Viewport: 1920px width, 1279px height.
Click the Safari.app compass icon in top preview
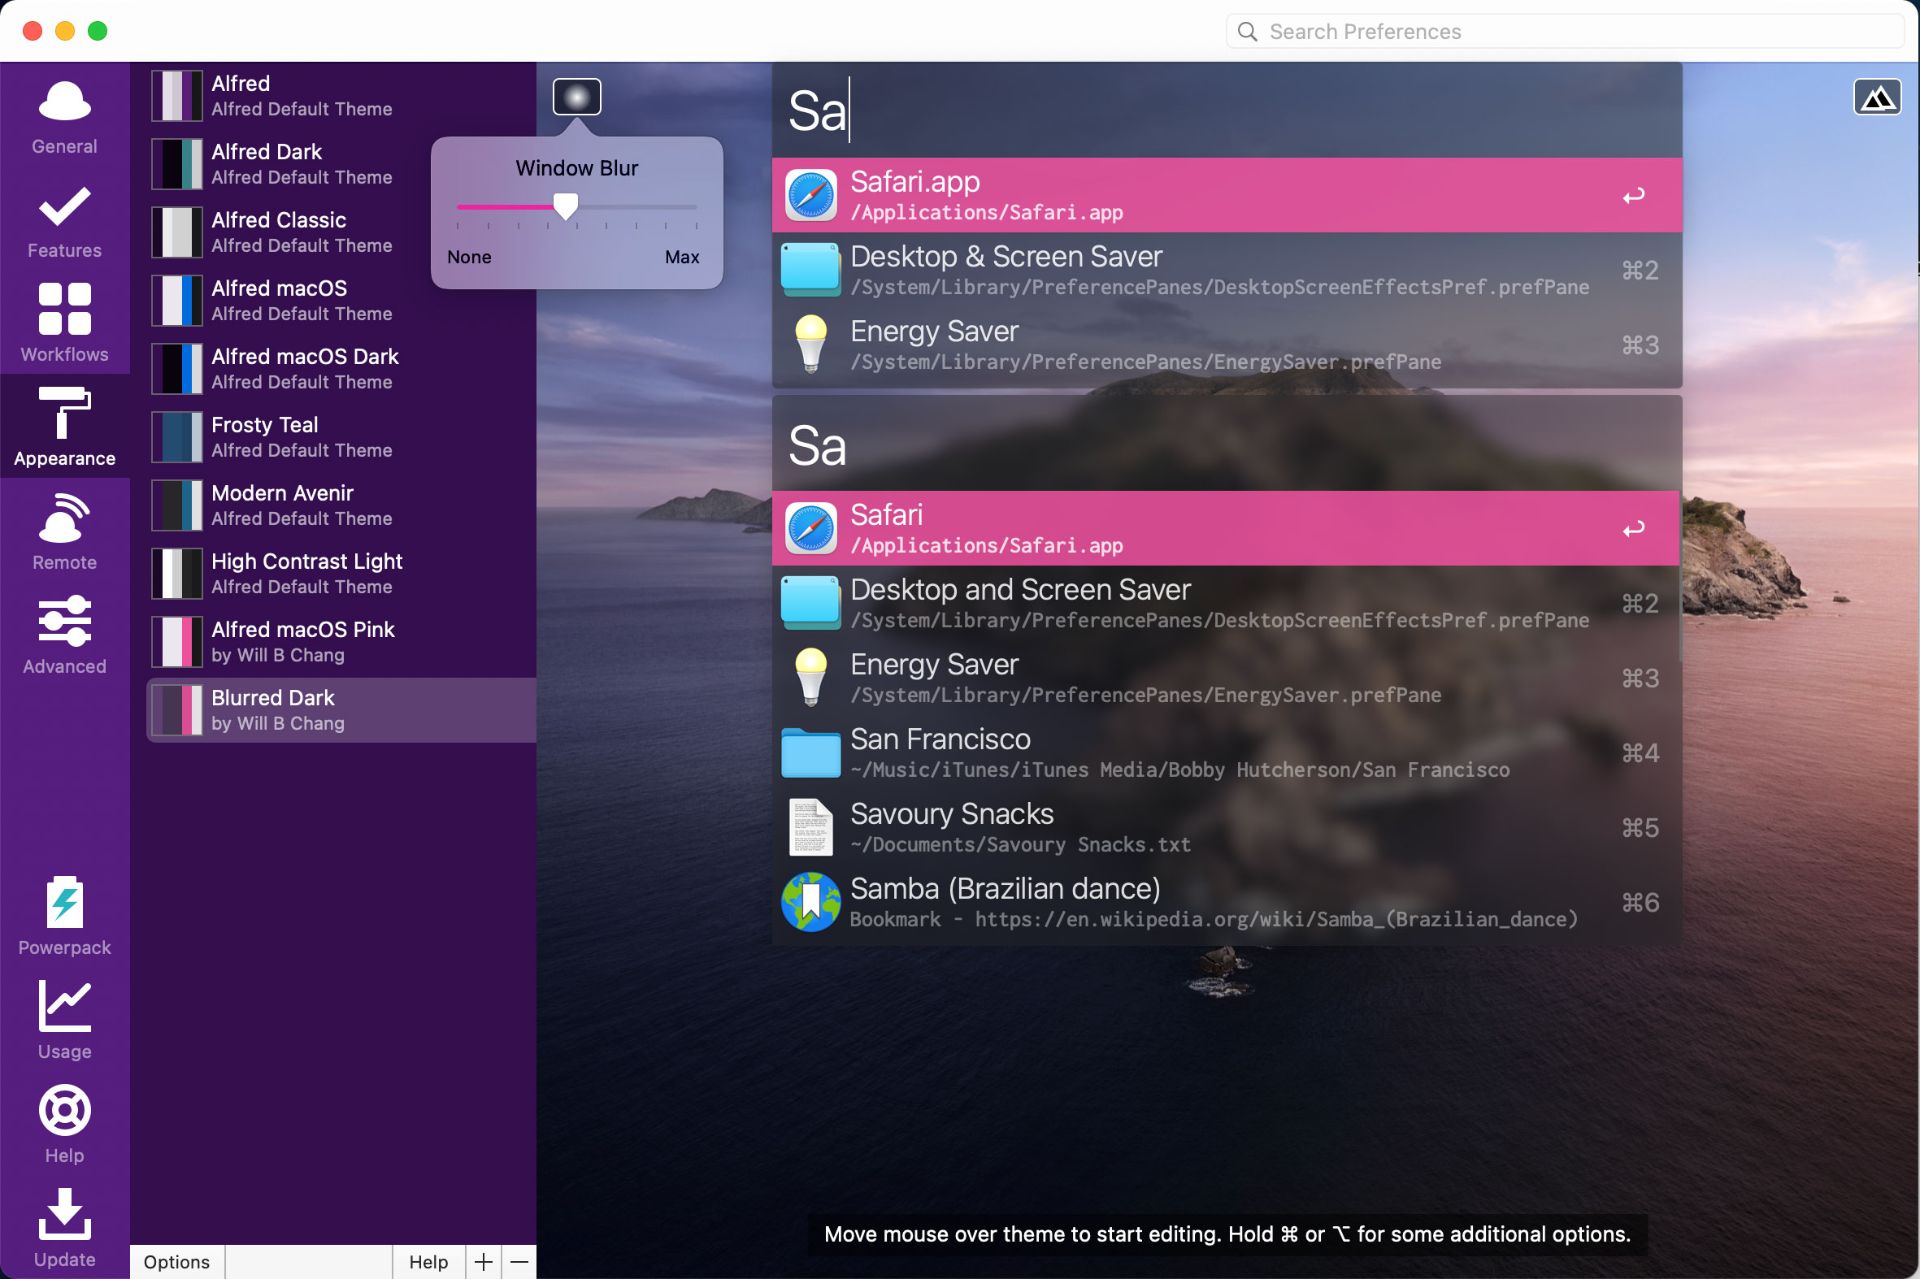810,195
